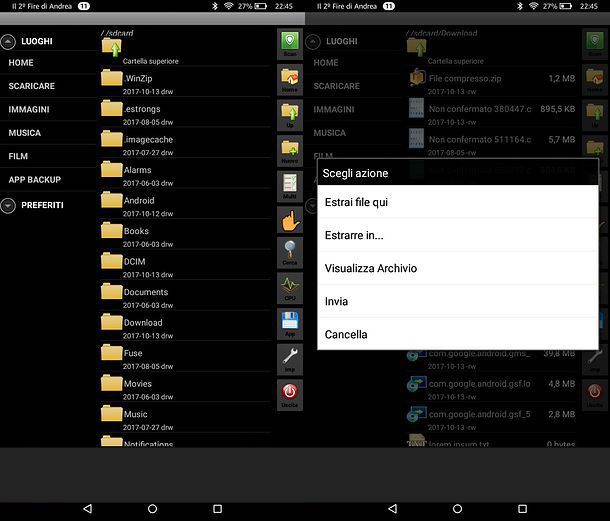The width and height of the screenshot is (610, 521).
Task: Tap Android recents square on left screen
Action: tap(217, 509)
